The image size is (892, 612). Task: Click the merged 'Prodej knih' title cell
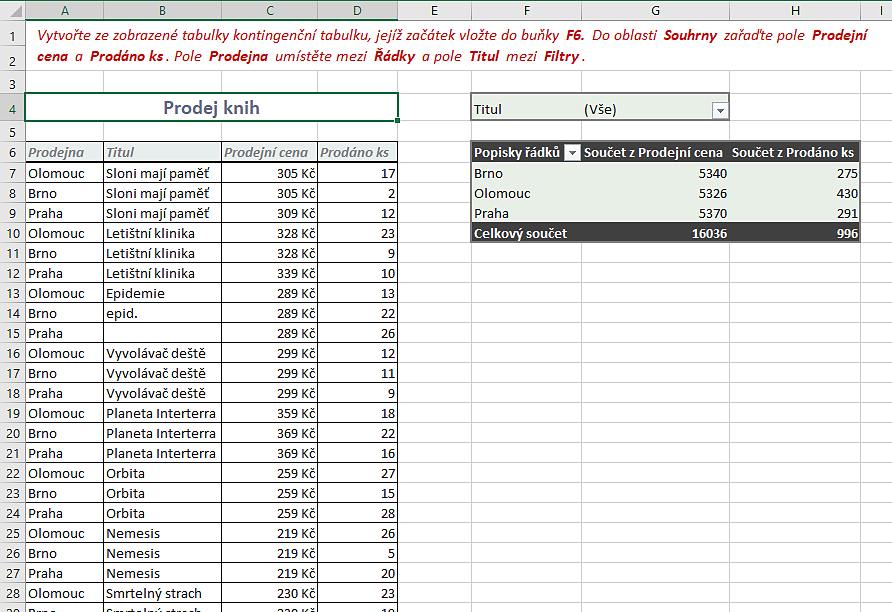click(211, 108)
